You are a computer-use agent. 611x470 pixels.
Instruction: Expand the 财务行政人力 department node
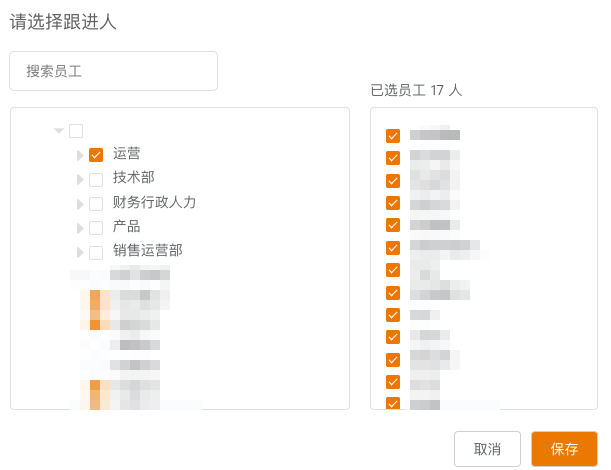point(81,203)
